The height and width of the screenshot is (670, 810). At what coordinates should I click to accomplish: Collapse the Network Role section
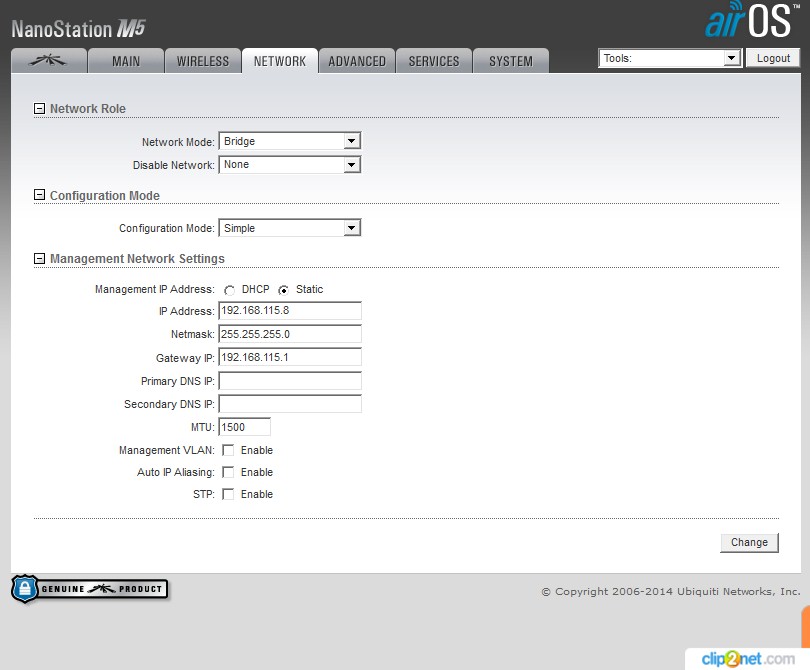(x=39, y=108)
